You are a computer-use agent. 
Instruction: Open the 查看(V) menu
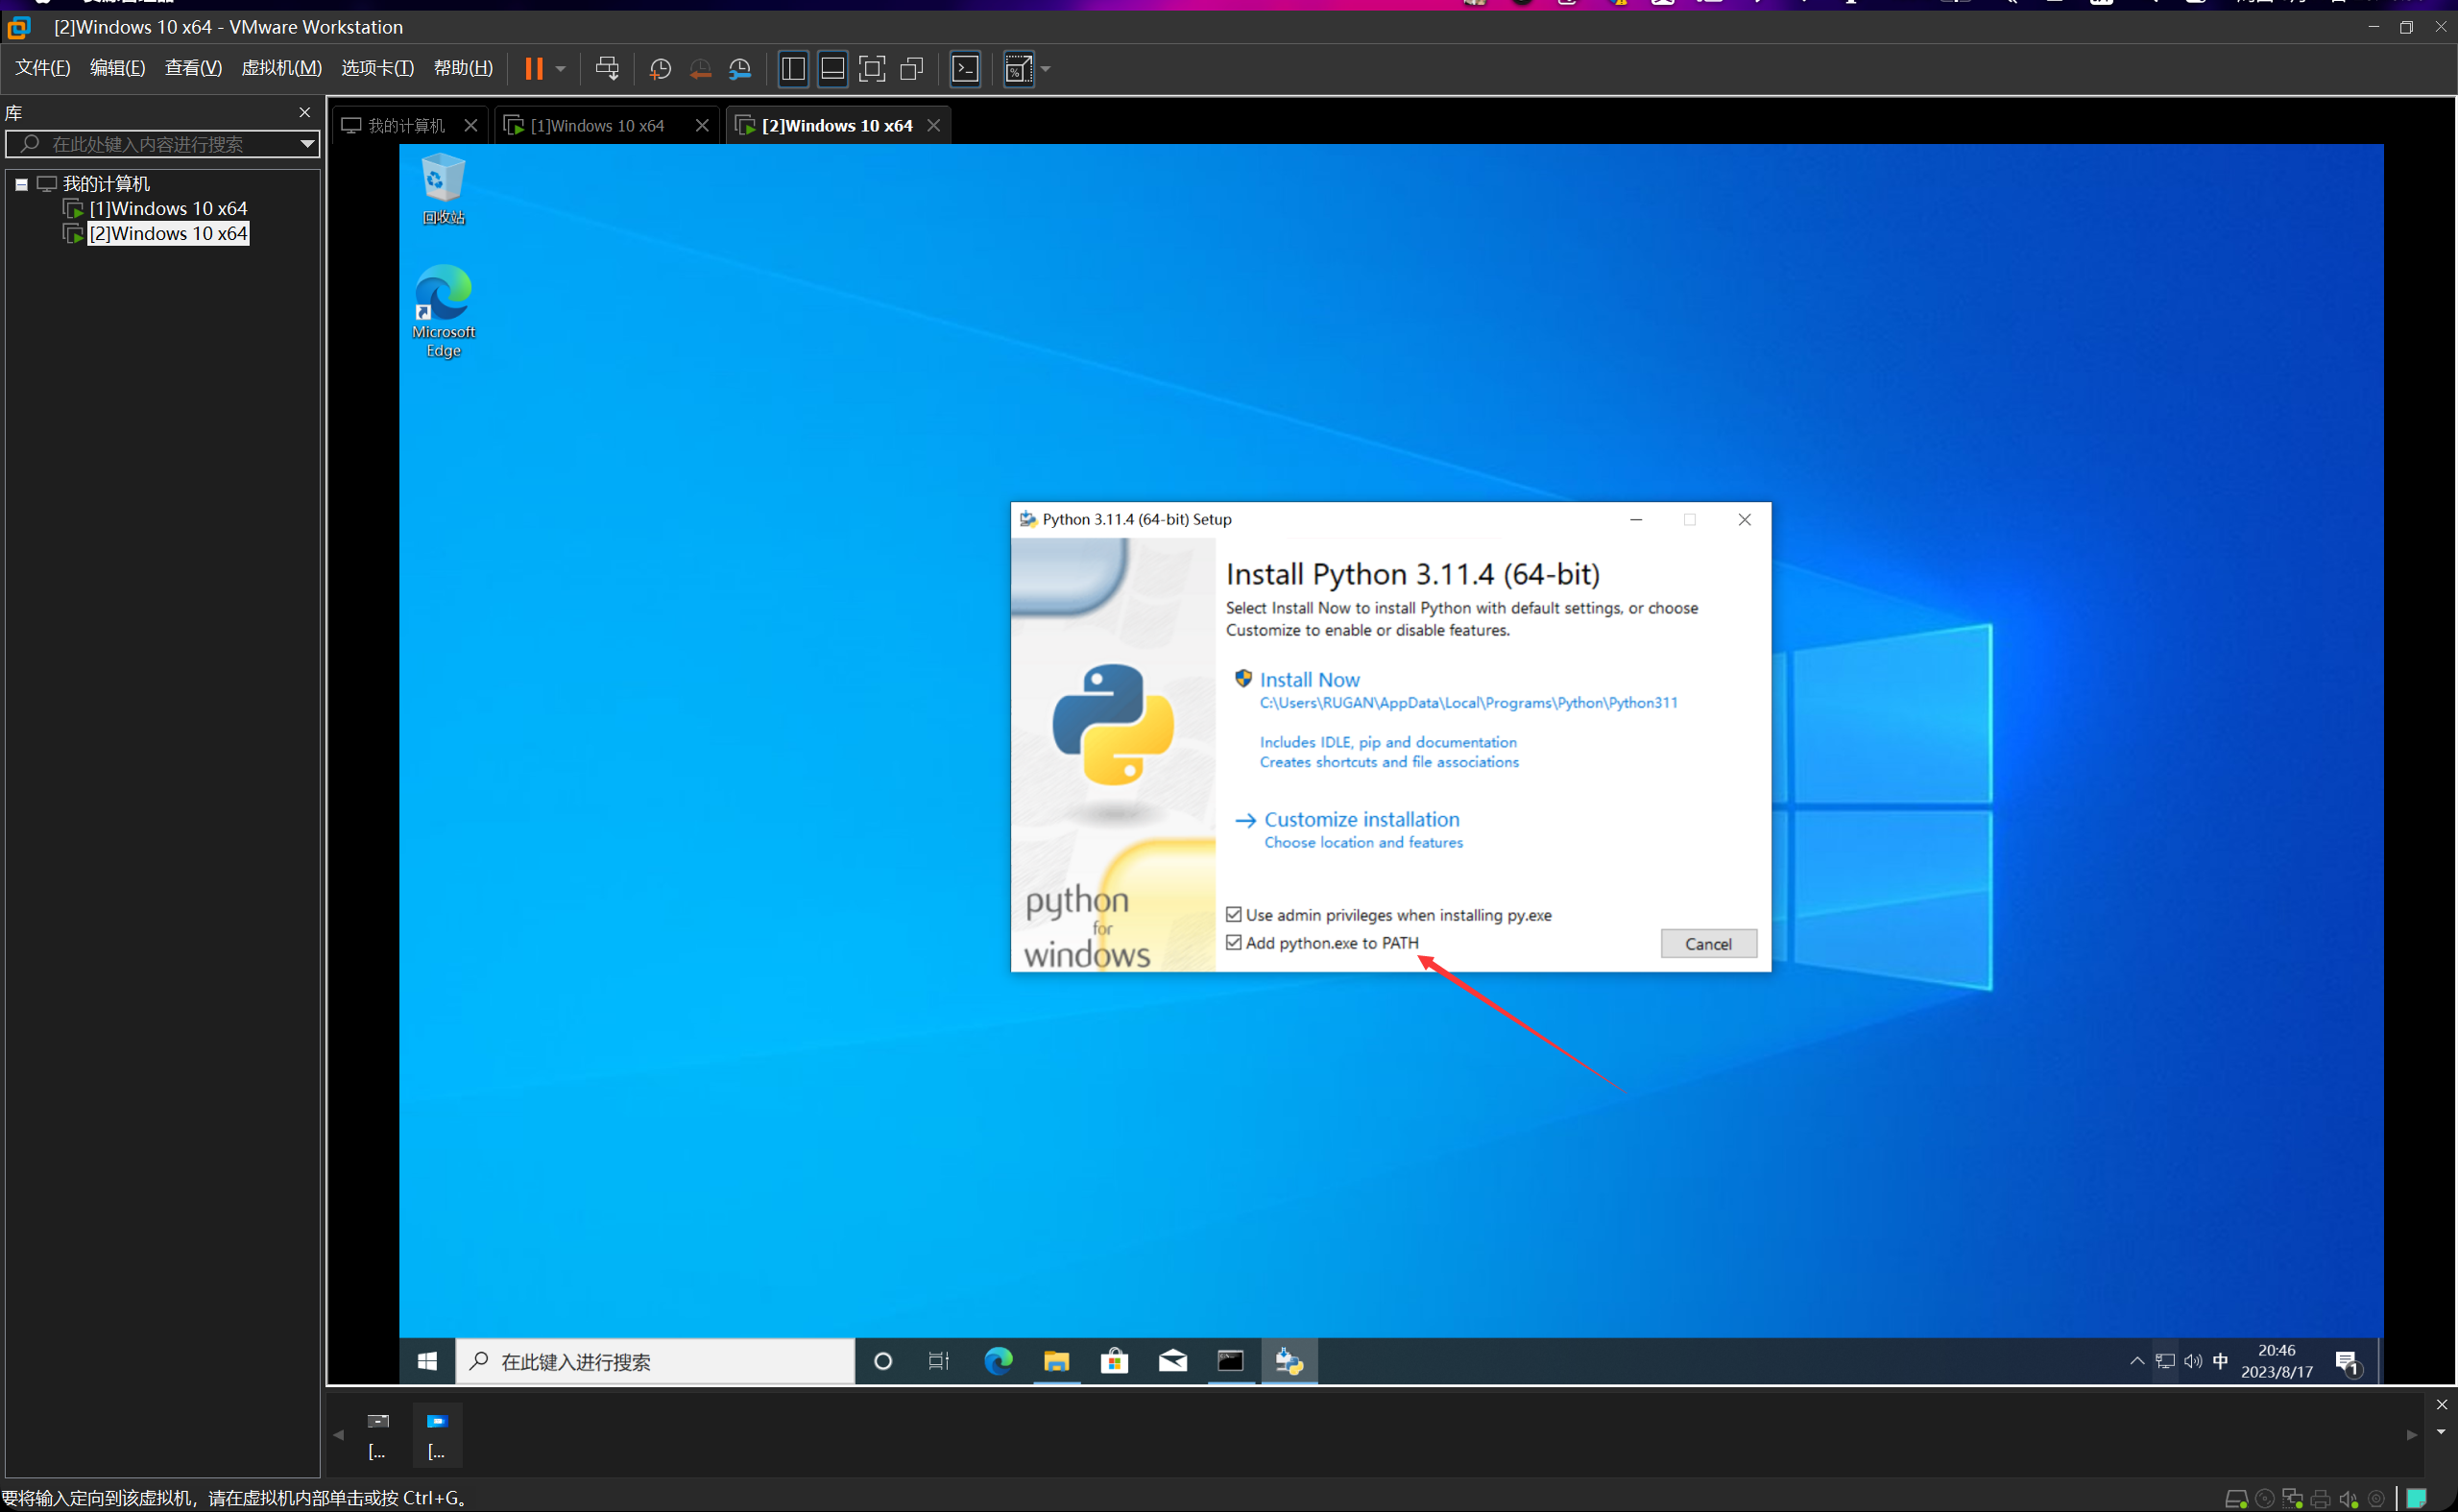pos(193,68)
